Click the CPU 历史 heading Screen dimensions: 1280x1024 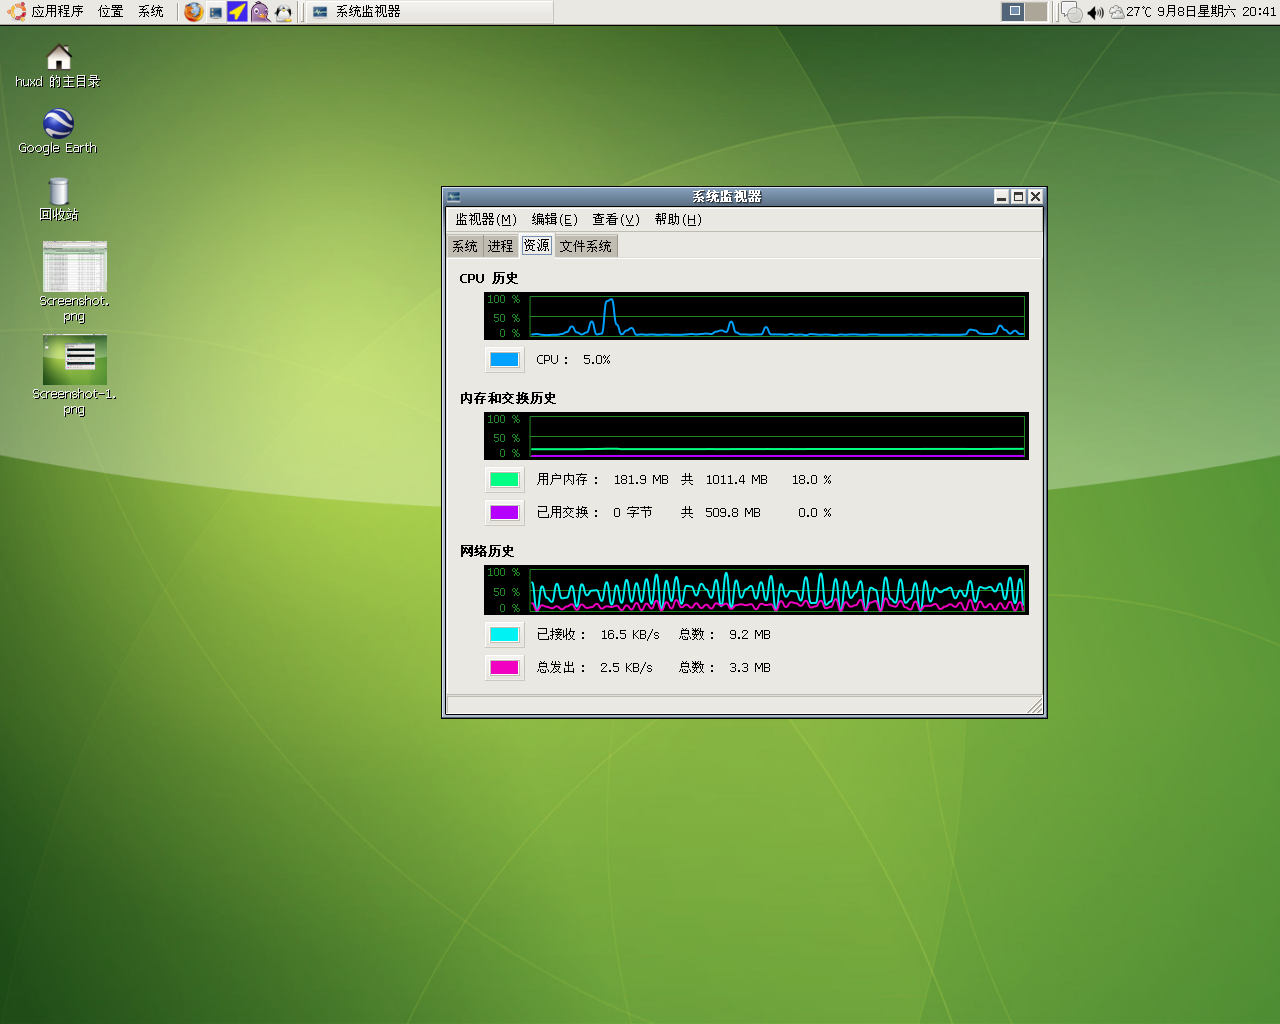pyautogui.click(x=488, y=278)
